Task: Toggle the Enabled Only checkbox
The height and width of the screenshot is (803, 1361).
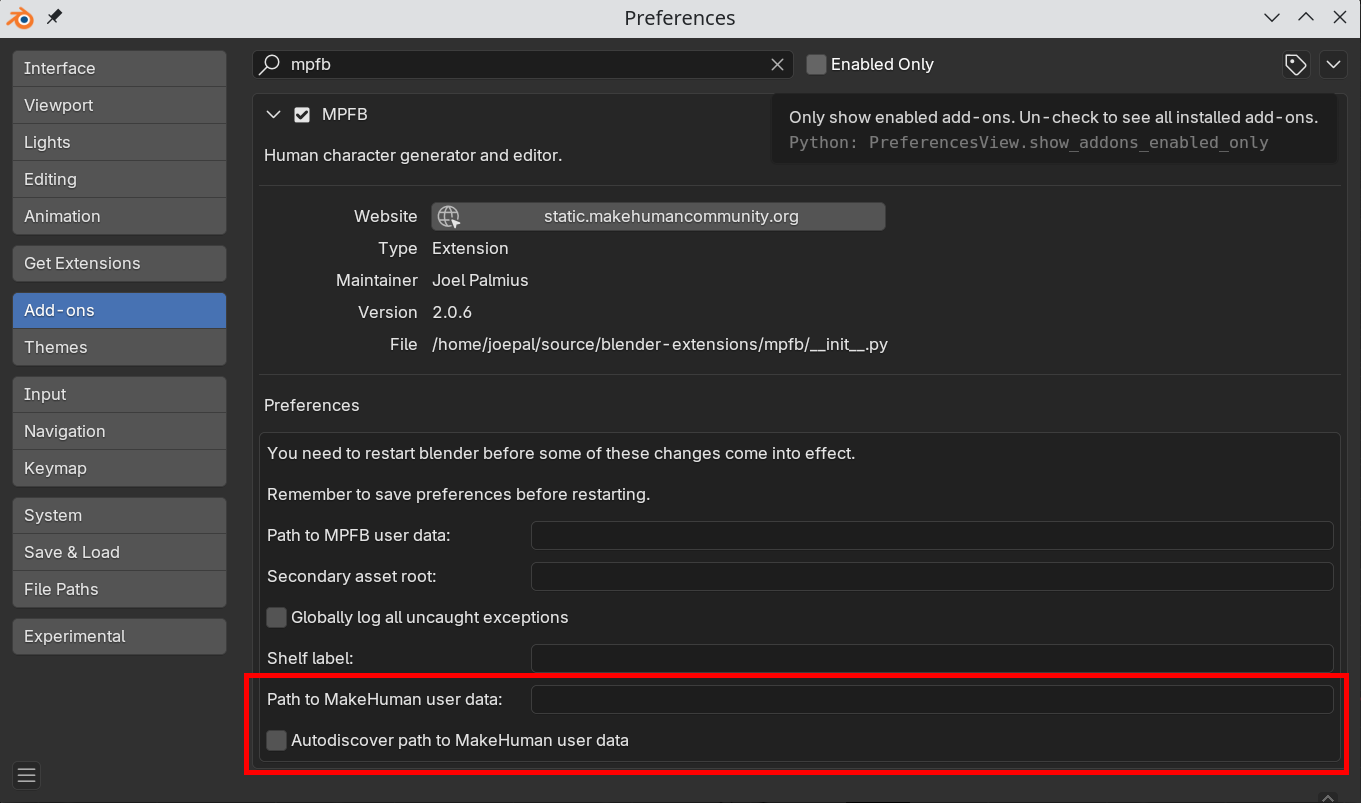Action: click(816, 64)
